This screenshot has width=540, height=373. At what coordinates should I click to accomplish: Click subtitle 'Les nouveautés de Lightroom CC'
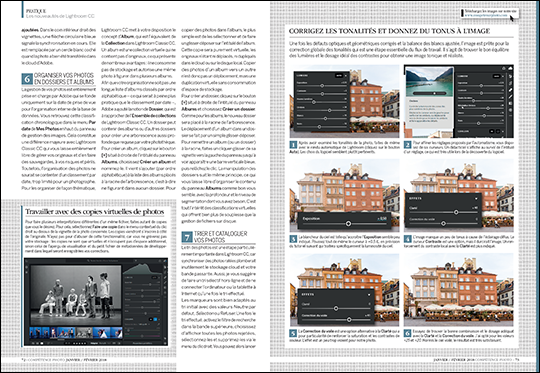coord(60,16)
